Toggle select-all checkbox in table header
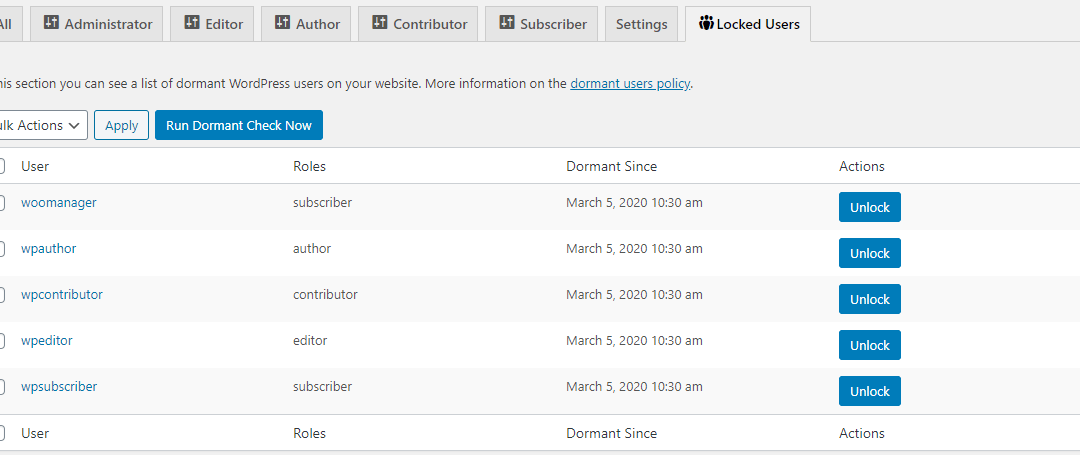The height and width of the screenshot is (455, 1080). (1, 166)
